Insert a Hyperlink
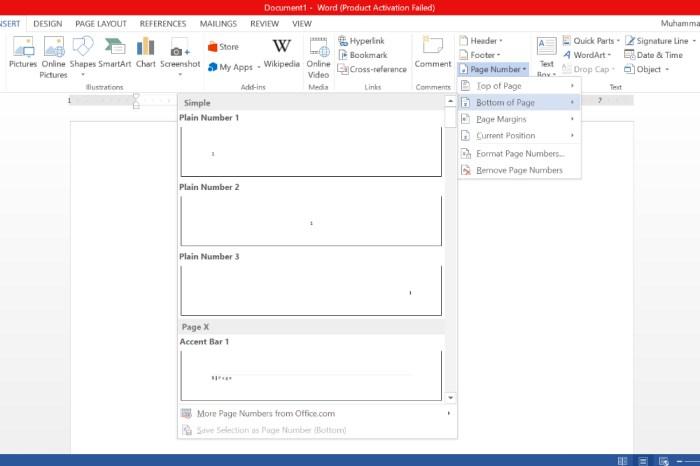 (361, 41)
